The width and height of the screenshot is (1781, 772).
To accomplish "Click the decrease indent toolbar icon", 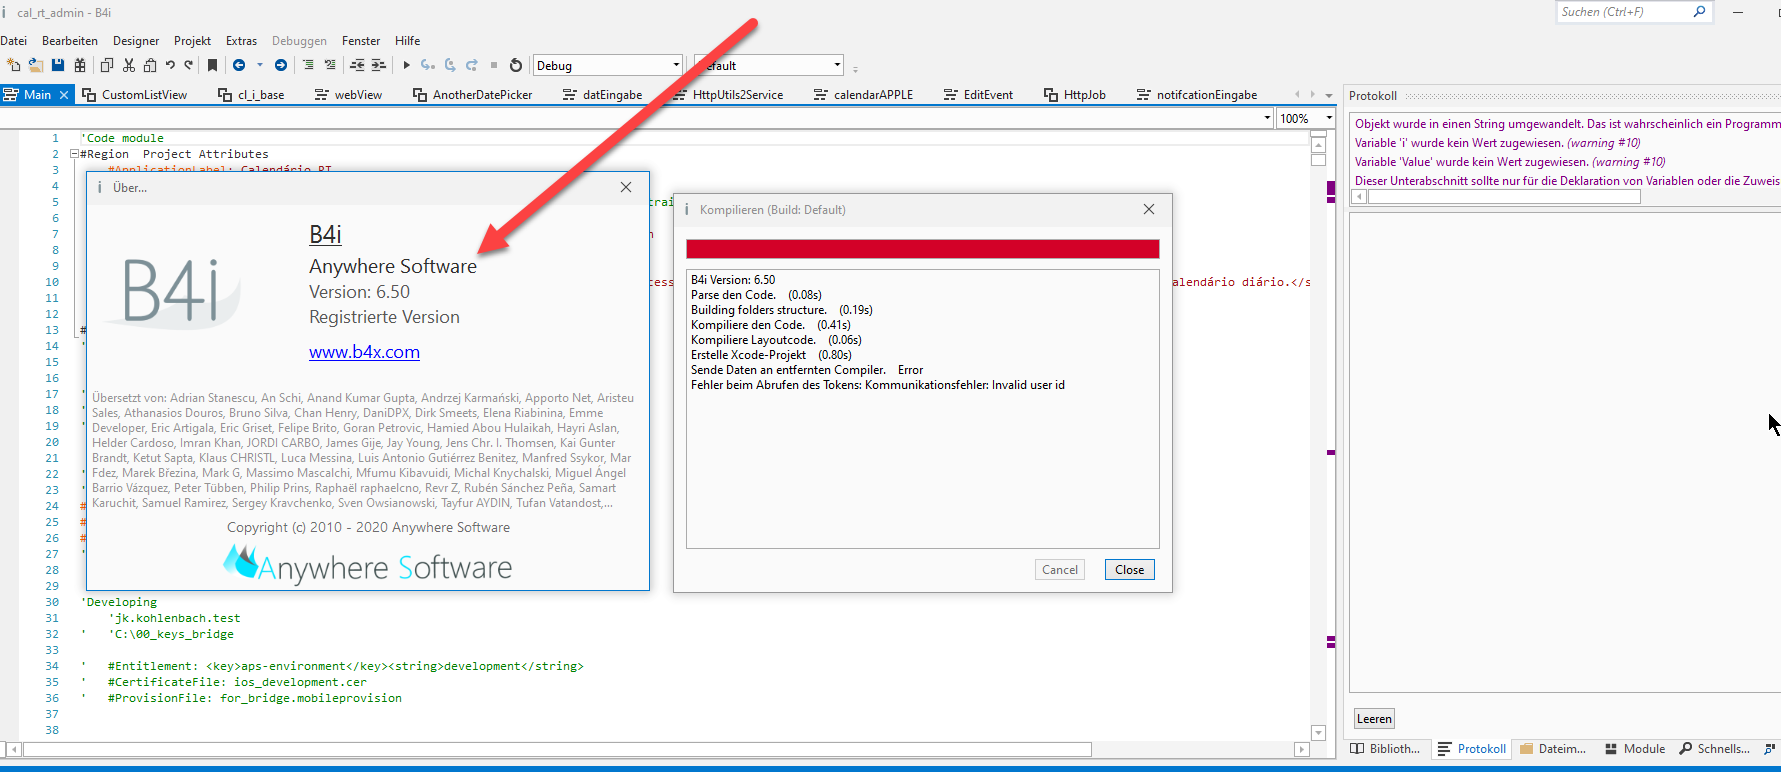I will 357,65.
